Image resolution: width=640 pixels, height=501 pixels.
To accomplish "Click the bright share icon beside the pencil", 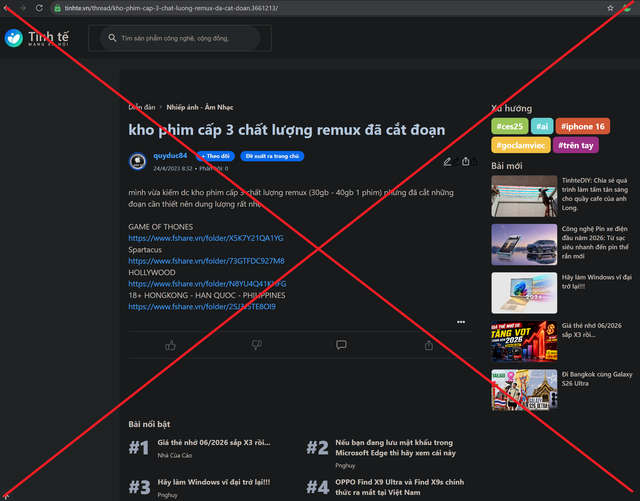I will (465, 162).
